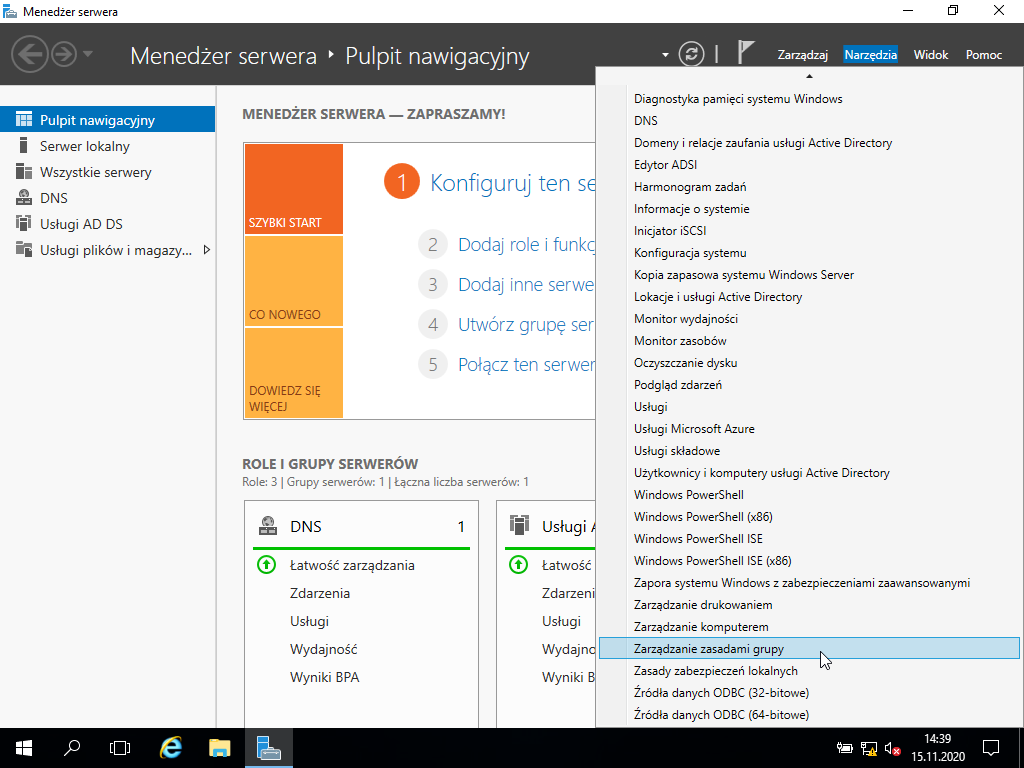This screenshot has width=1024, height=768.
Task: Select Pulpit nawigacyjny dashboard icon in sidebar
Action: [24, 120]
